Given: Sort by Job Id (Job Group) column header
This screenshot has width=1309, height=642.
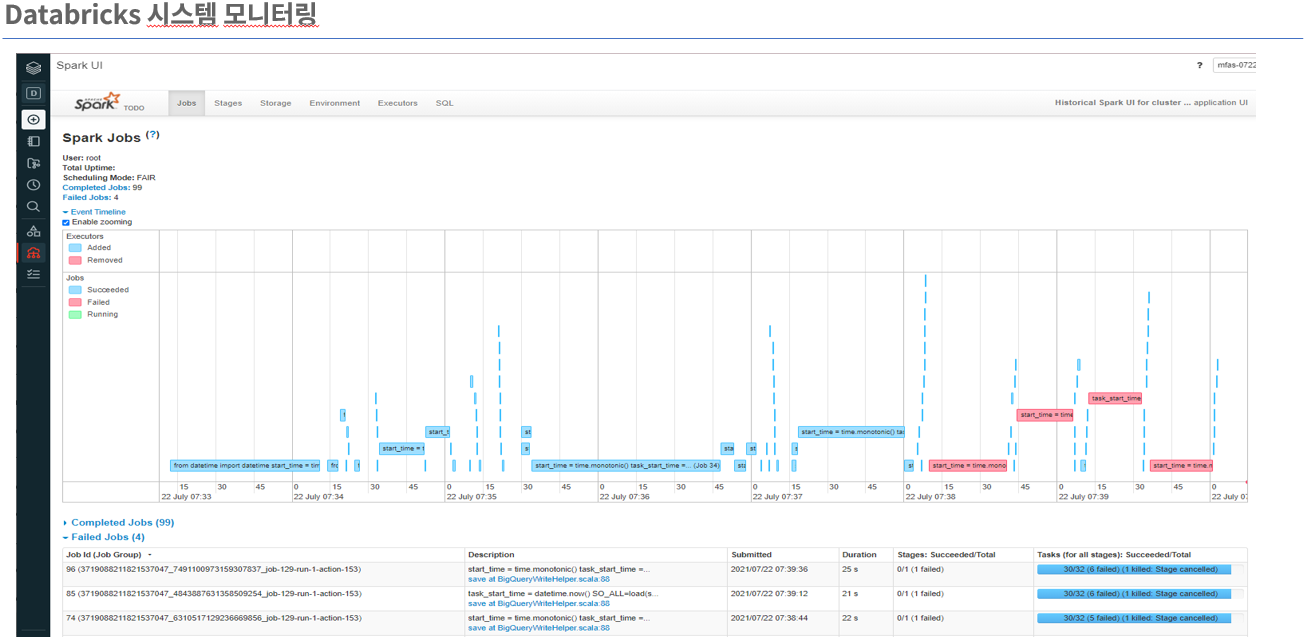Looking at the screenshot, I should click(108, 554).
